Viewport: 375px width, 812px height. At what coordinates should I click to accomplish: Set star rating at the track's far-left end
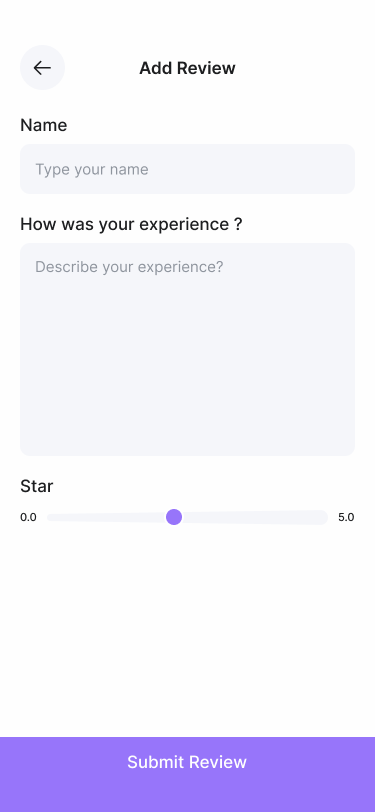tap(51, 517)
